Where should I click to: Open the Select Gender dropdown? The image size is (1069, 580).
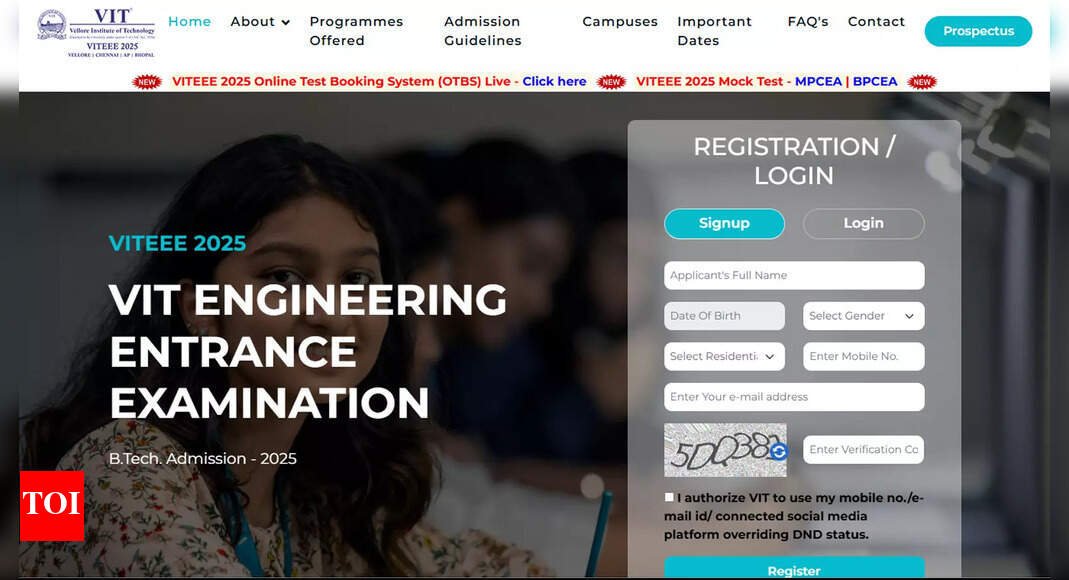863,316
